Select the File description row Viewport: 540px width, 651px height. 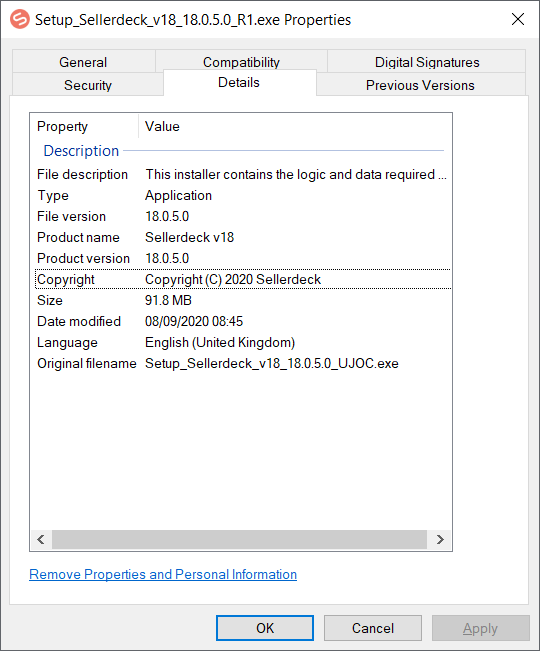pyautogui.click(x=242, y=174)
